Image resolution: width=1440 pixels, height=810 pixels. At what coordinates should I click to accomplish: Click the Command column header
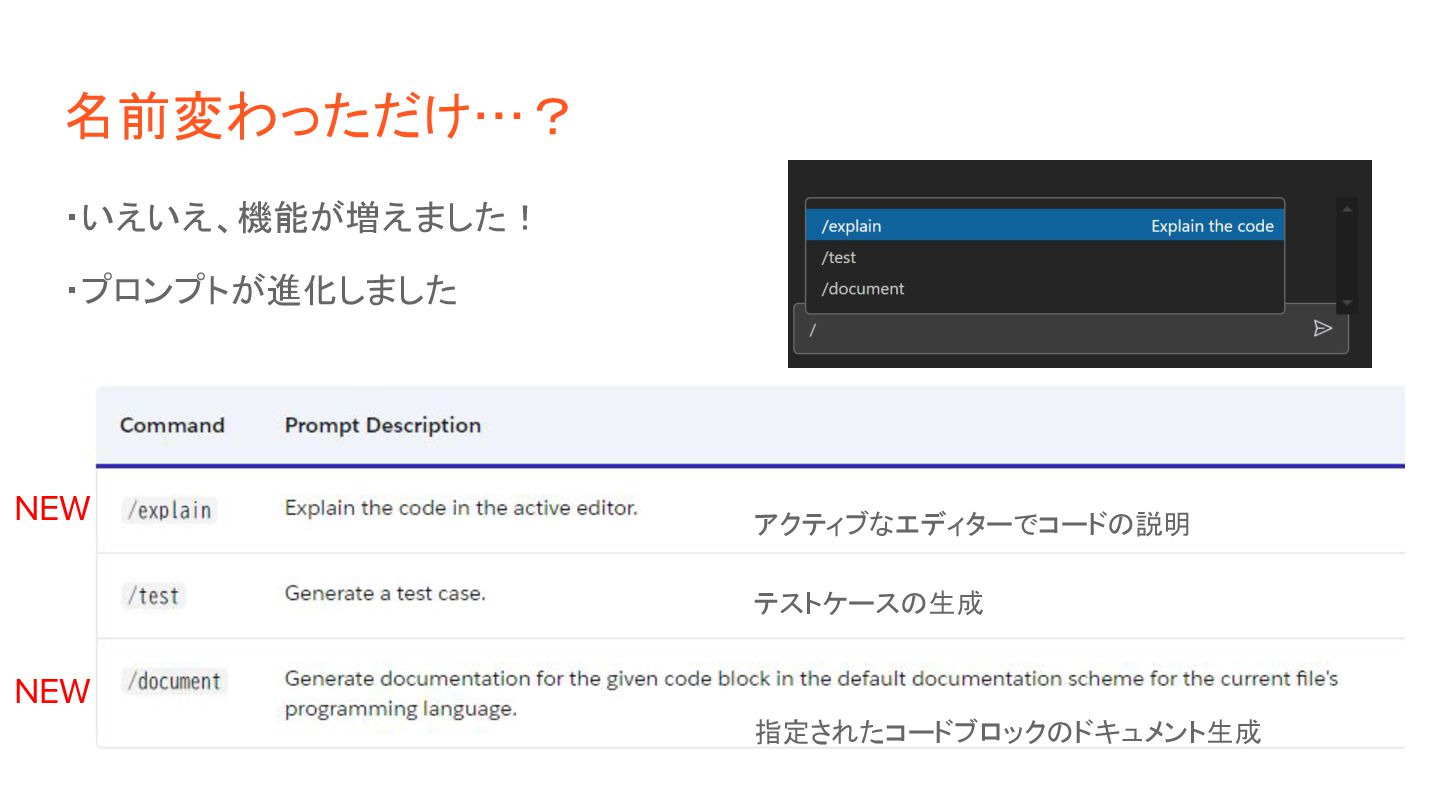[172, 425]
